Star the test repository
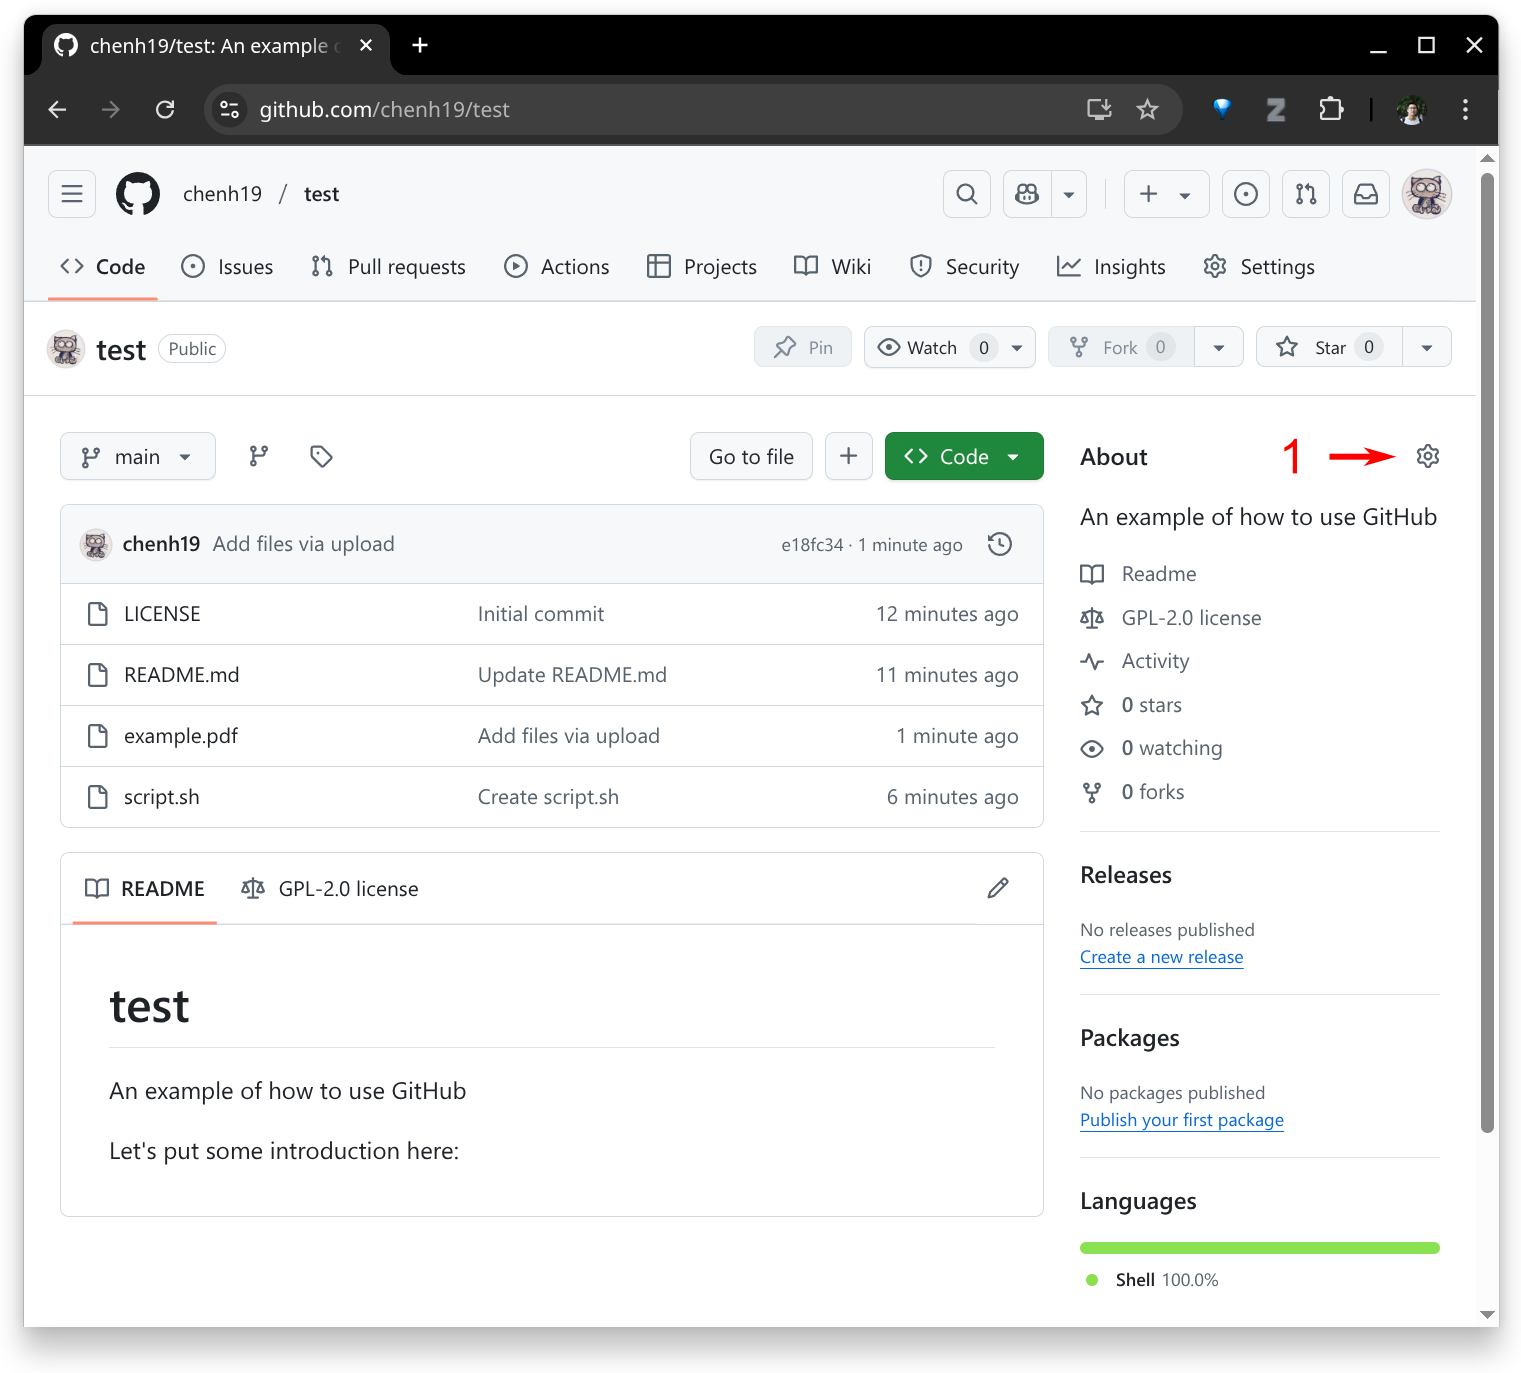 pos(1329,347)
